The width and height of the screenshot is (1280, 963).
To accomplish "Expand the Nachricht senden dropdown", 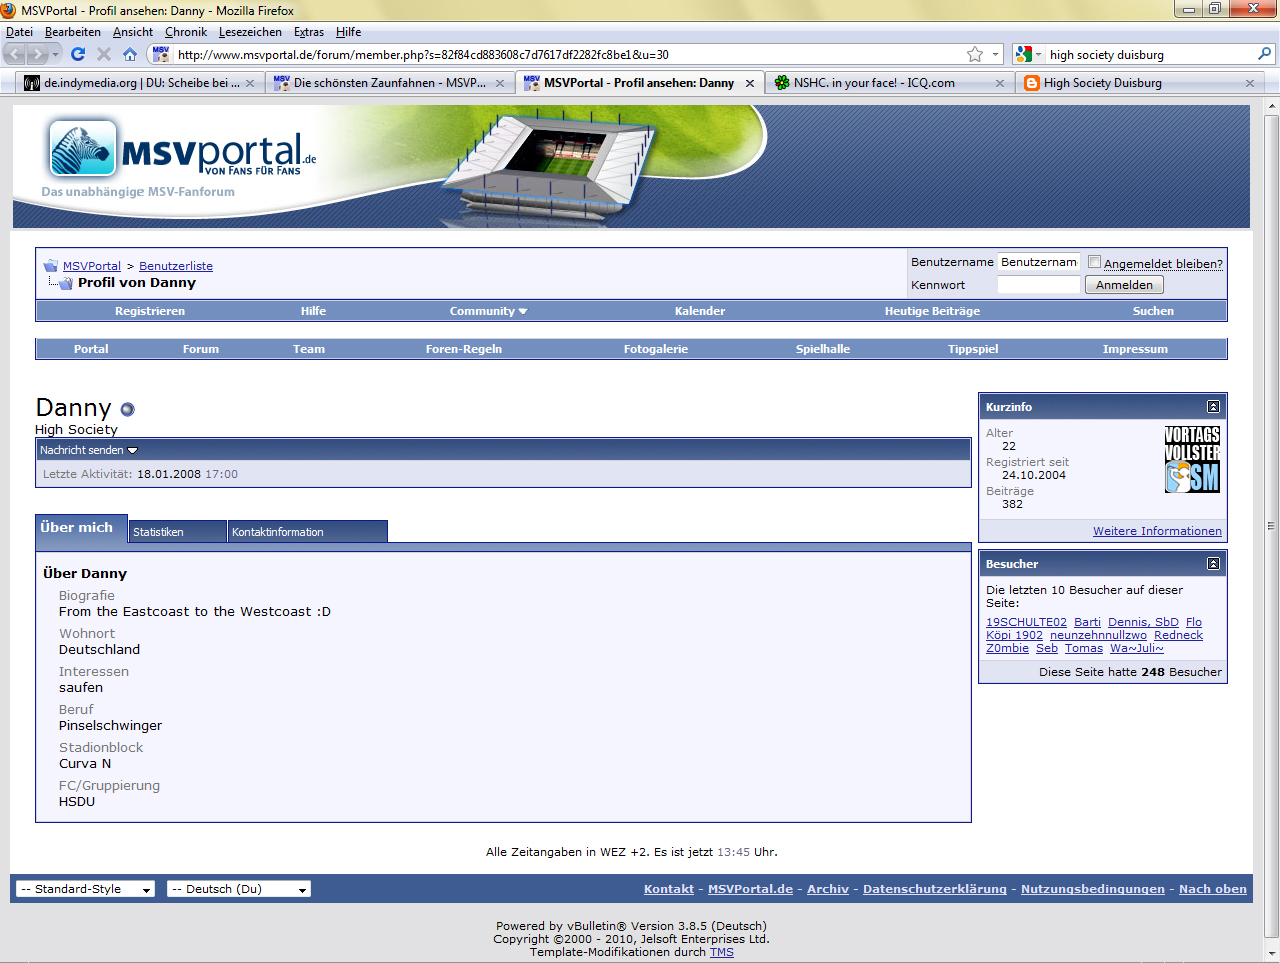I will click(89, 450).
